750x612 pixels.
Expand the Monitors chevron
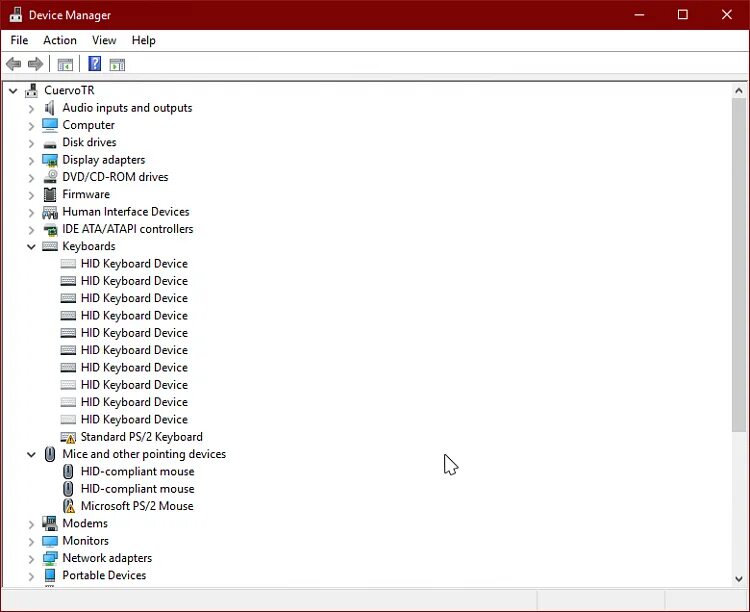point(31,542)
